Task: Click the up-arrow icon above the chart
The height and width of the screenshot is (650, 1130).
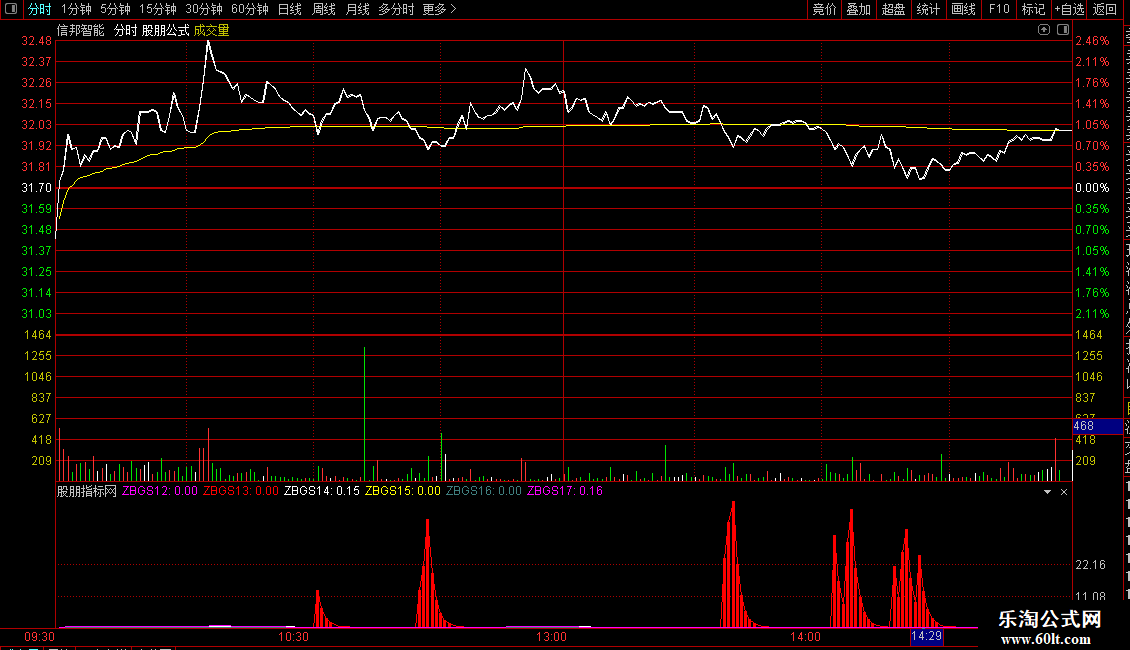Action: pyautogui.click(x=1044, y=30)
